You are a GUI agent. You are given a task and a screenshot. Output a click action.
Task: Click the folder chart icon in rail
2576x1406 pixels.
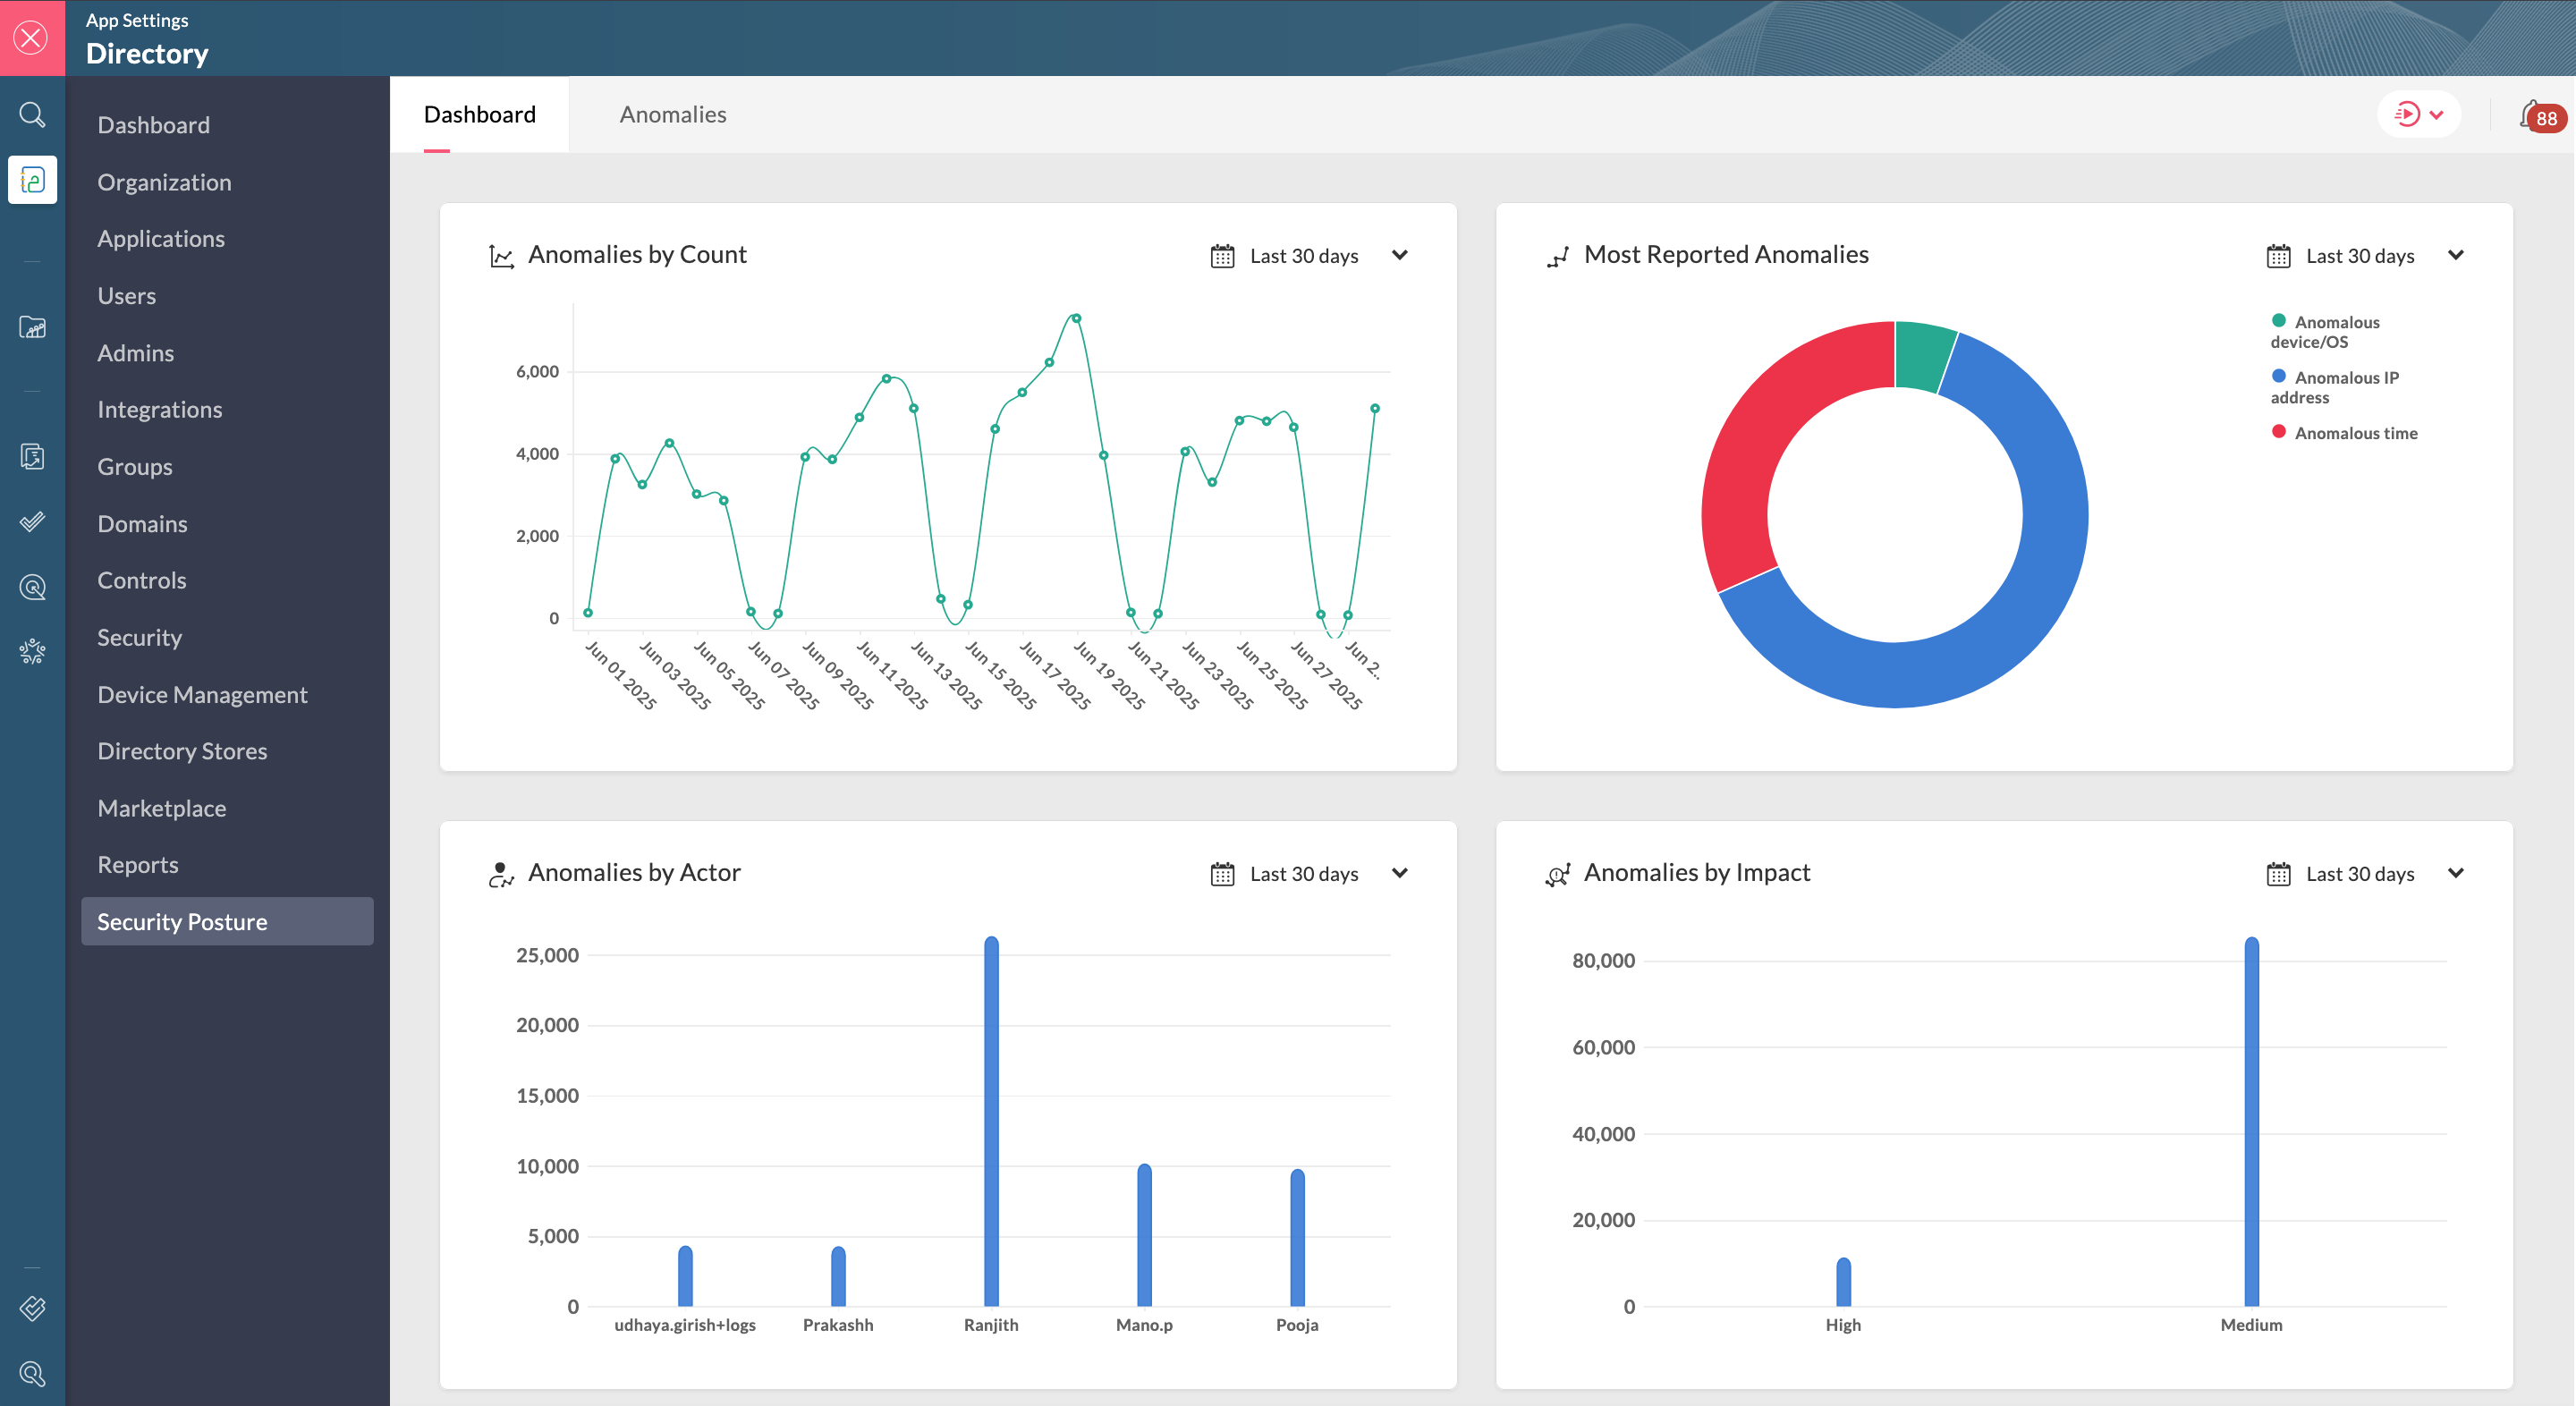point(32,328)
